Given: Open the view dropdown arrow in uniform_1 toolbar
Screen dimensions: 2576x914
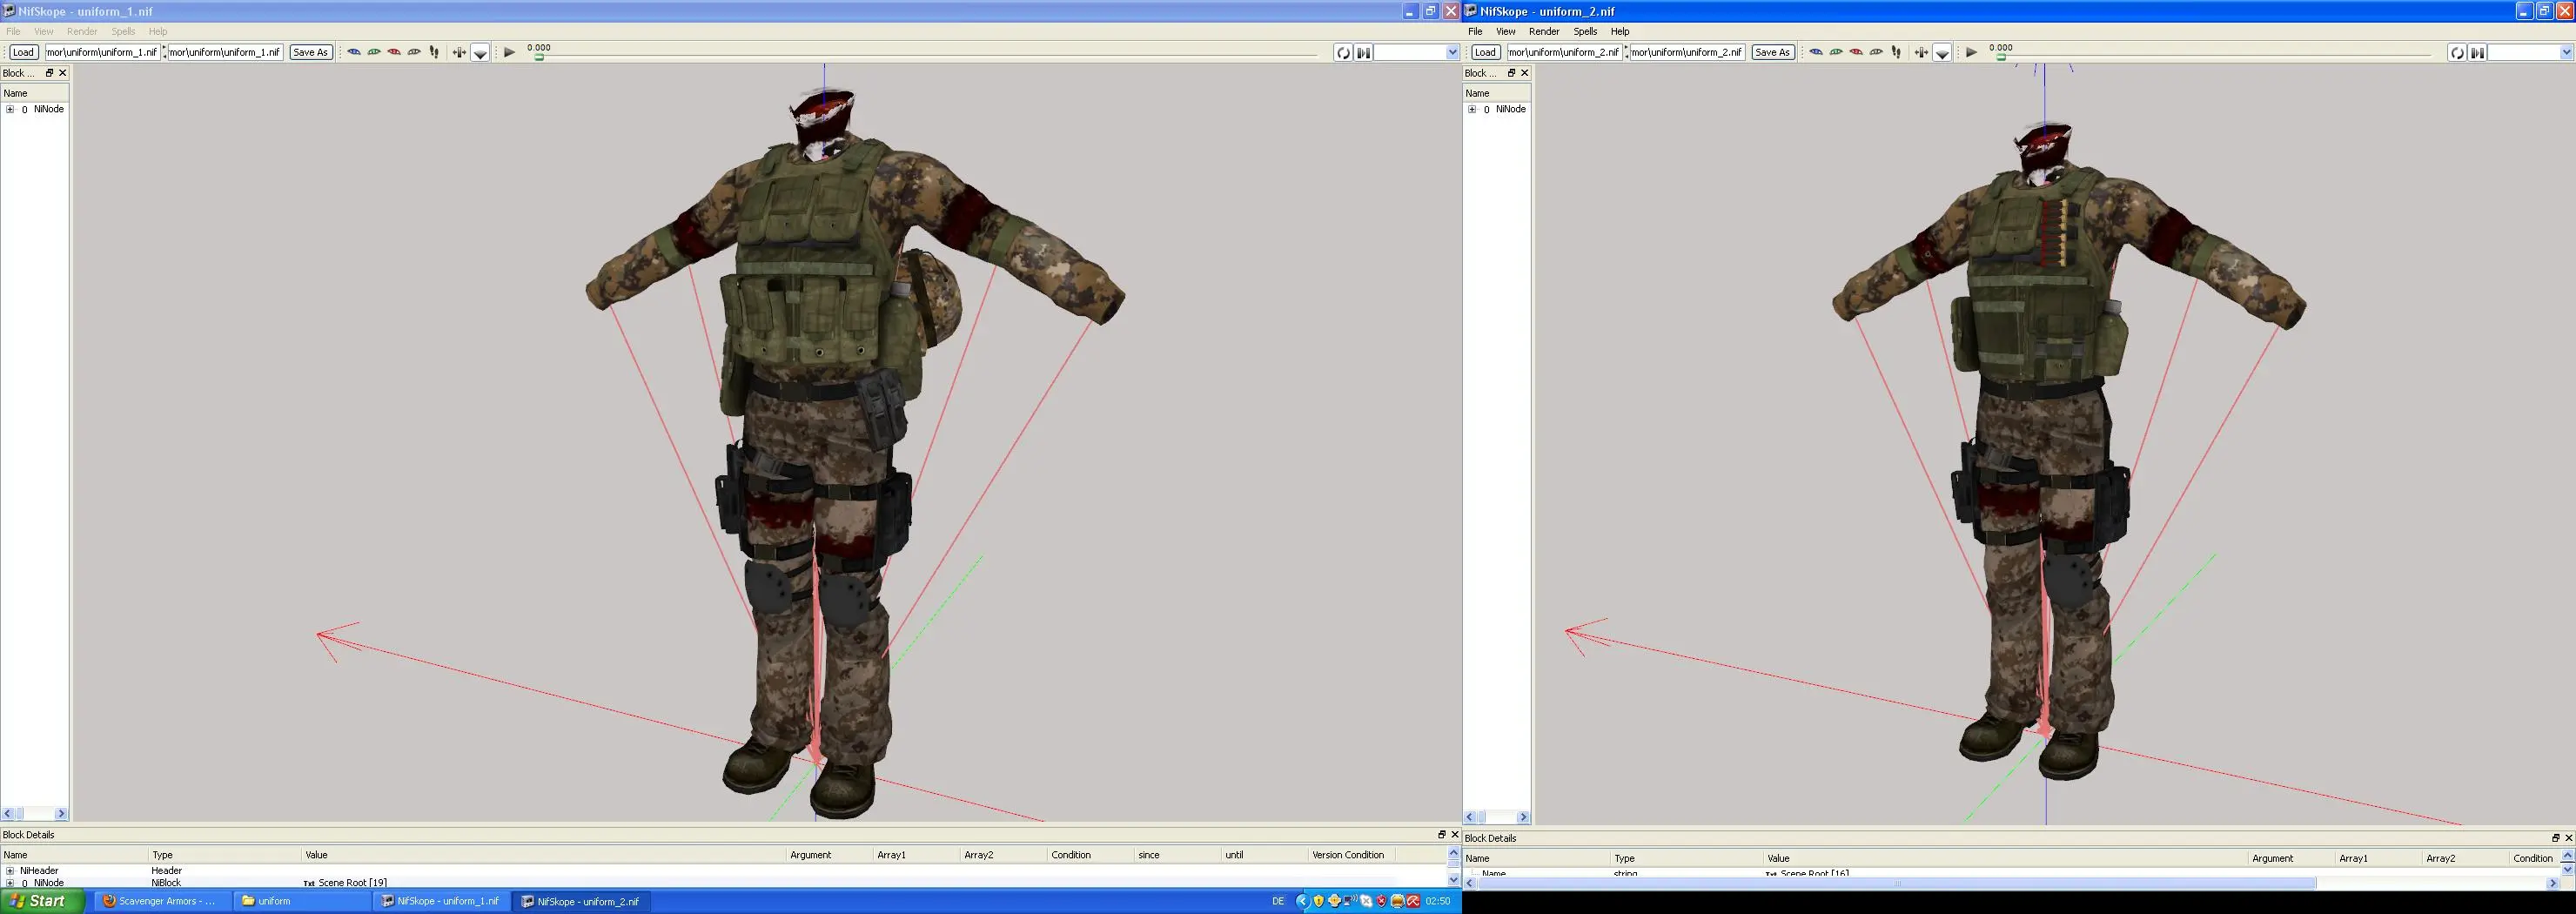Looking at the screenshot, I should [480, 53].
